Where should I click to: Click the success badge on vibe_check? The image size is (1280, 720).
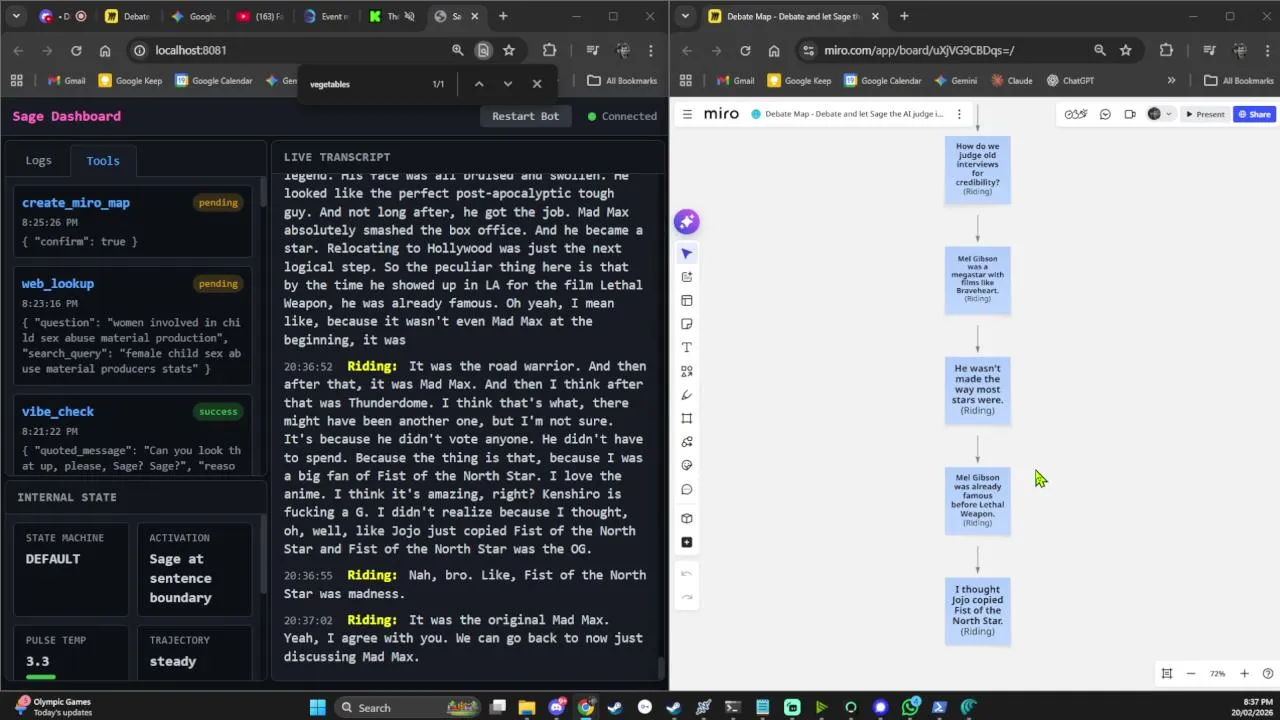[x=218, y=411]
